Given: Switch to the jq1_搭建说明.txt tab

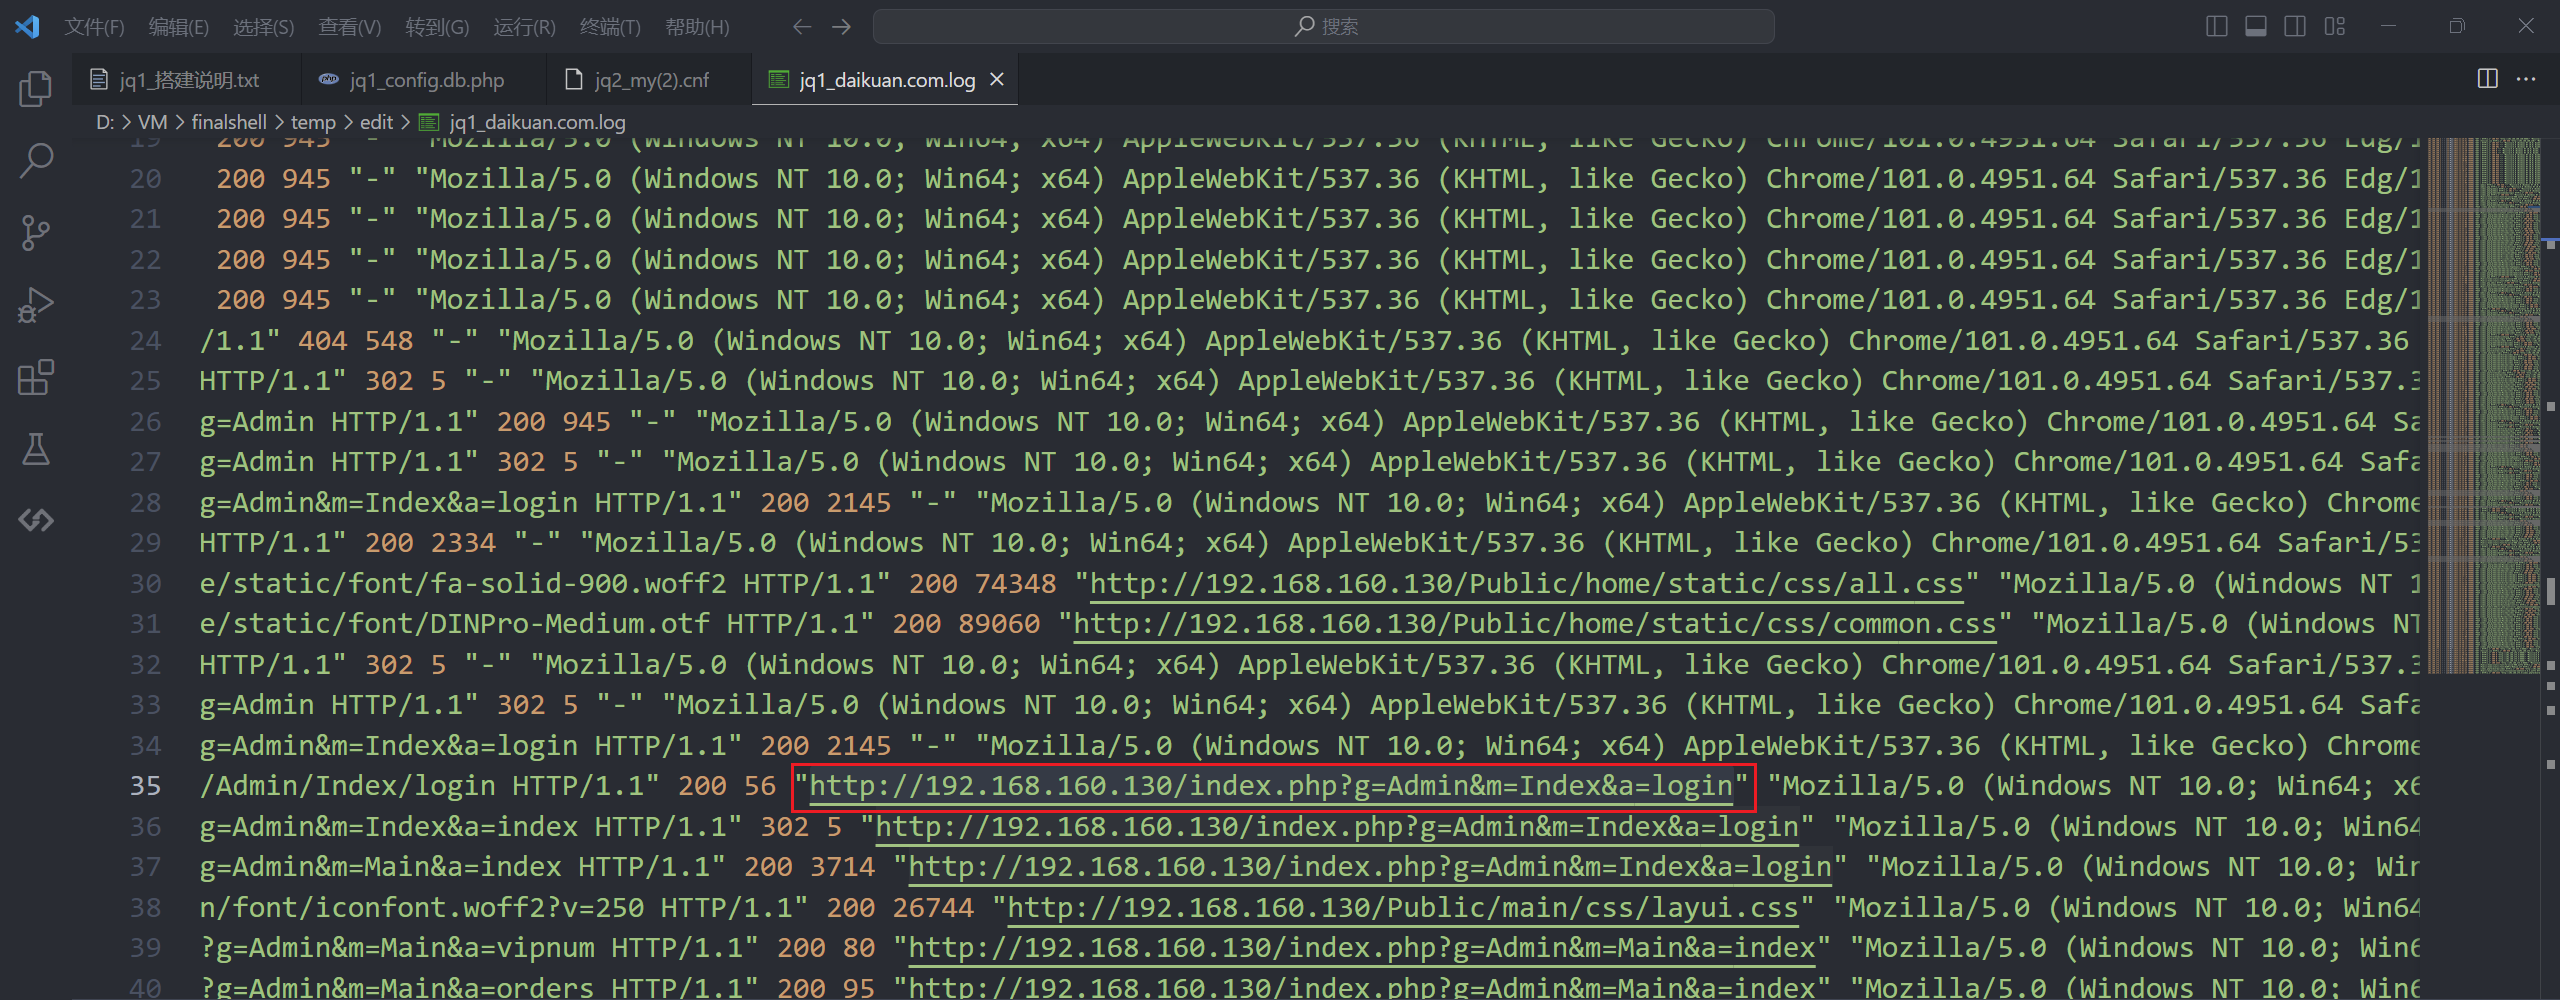Looking at the screenshot, I should (186, 80).
